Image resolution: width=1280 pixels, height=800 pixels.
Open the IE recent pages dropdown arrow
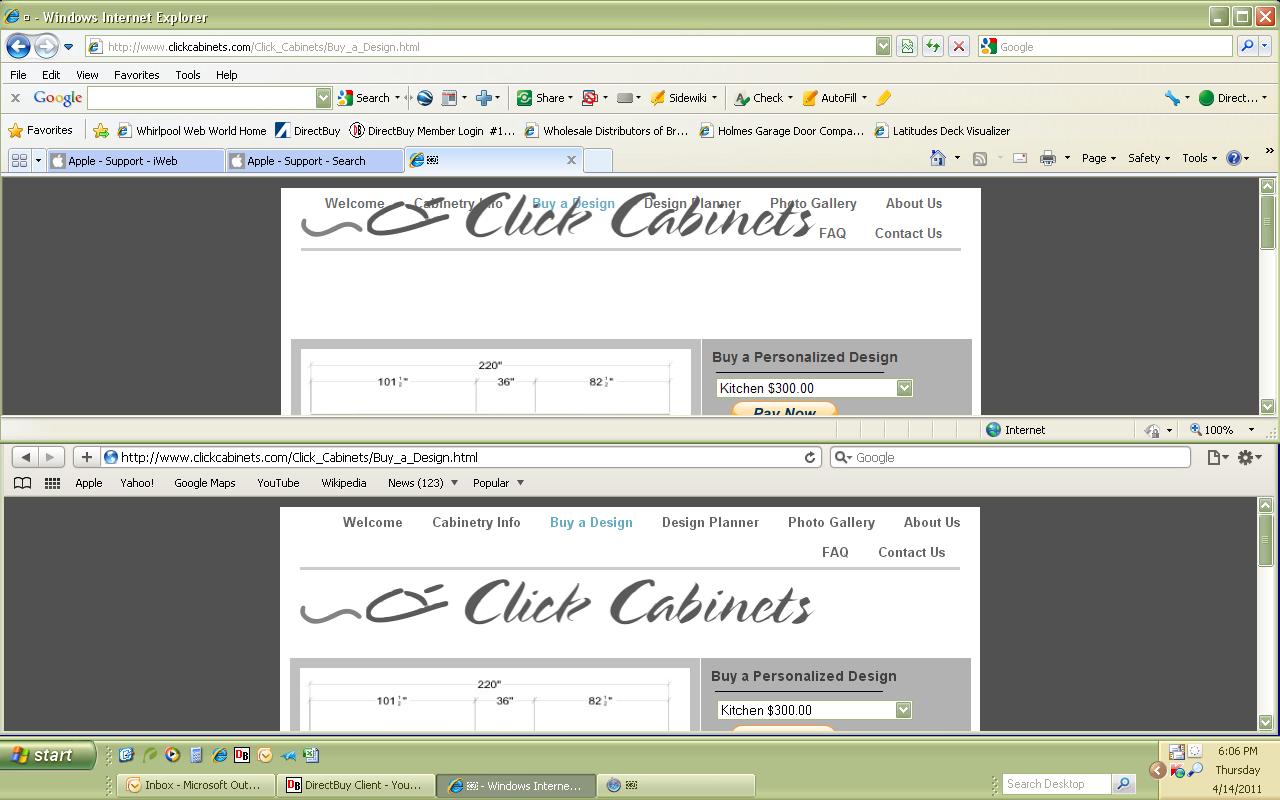[68, 47]
